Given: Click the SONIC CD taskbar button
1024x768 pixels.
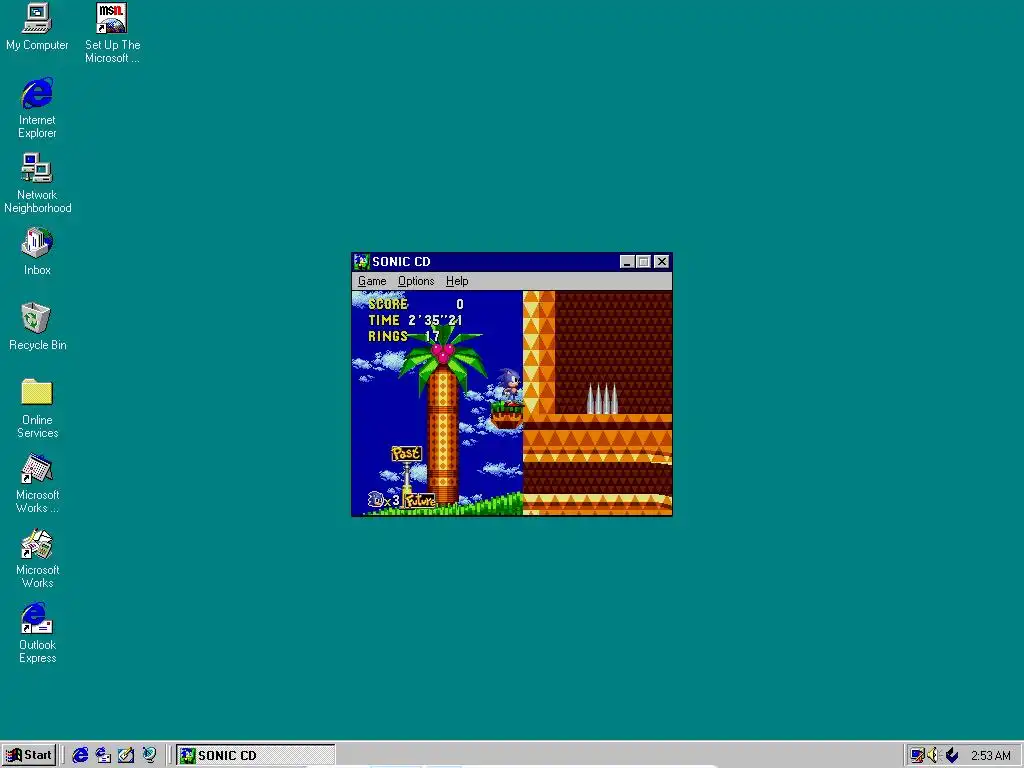Looking at the screenshot, I should coord(255,756).
